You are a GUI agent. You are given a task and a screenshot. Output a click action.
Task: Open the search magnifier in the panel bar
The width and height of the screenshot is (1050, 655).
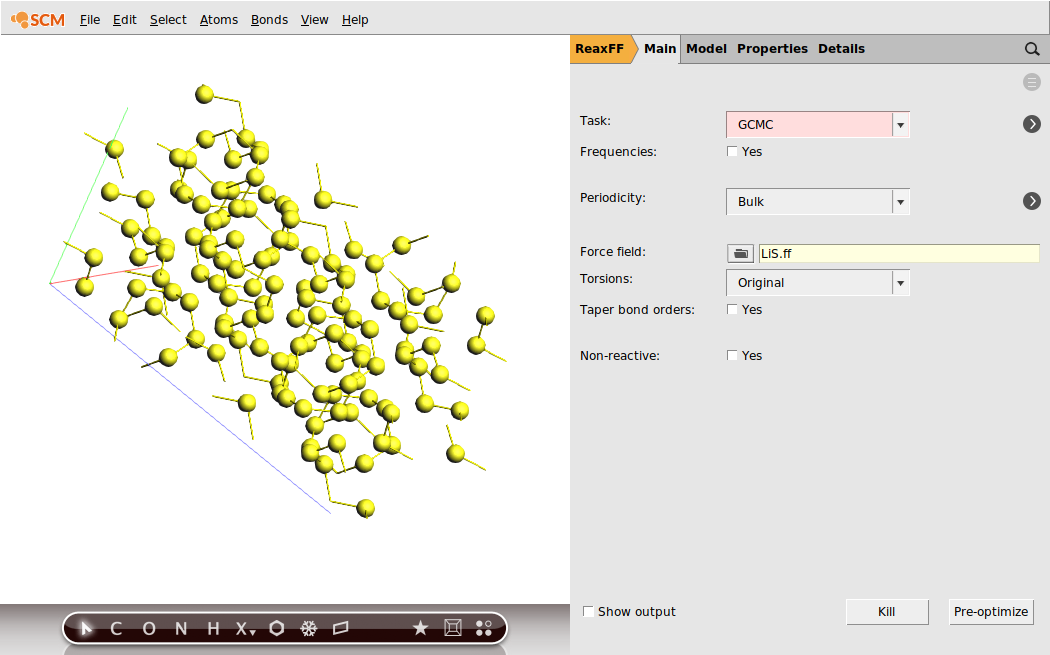coord(1031,48)
